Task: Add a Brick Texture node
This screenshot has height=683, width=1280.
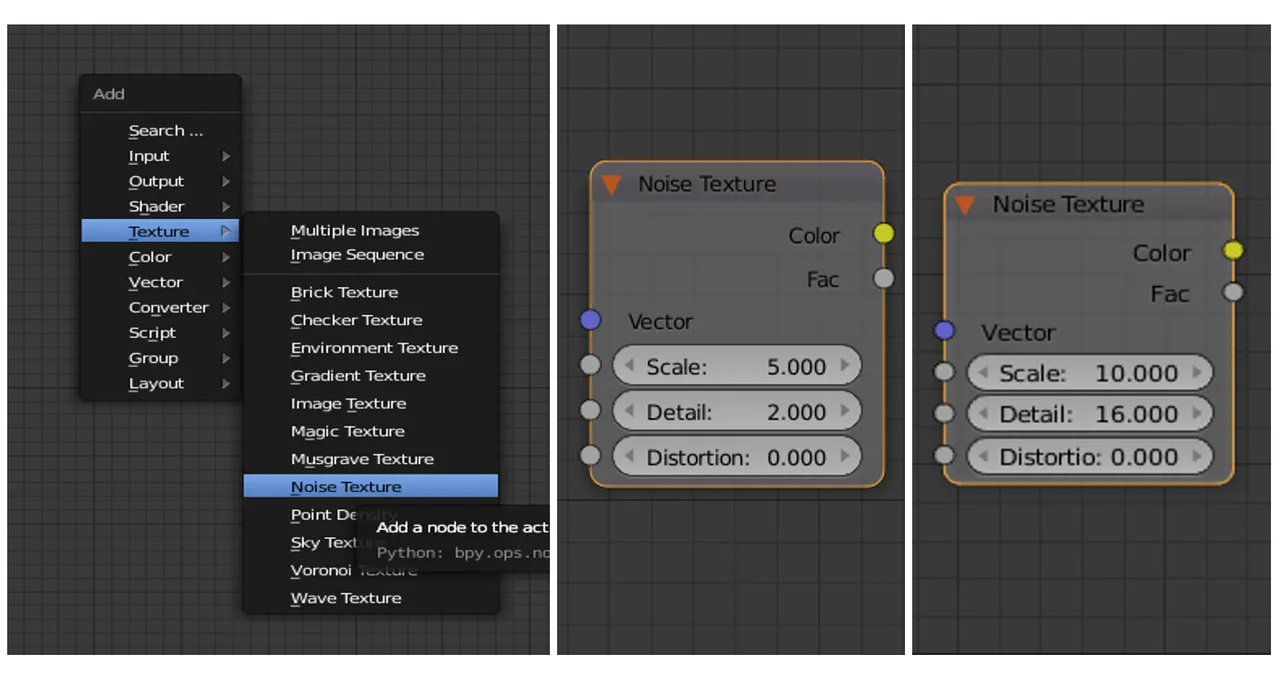Action: click(x=370, y=292)
